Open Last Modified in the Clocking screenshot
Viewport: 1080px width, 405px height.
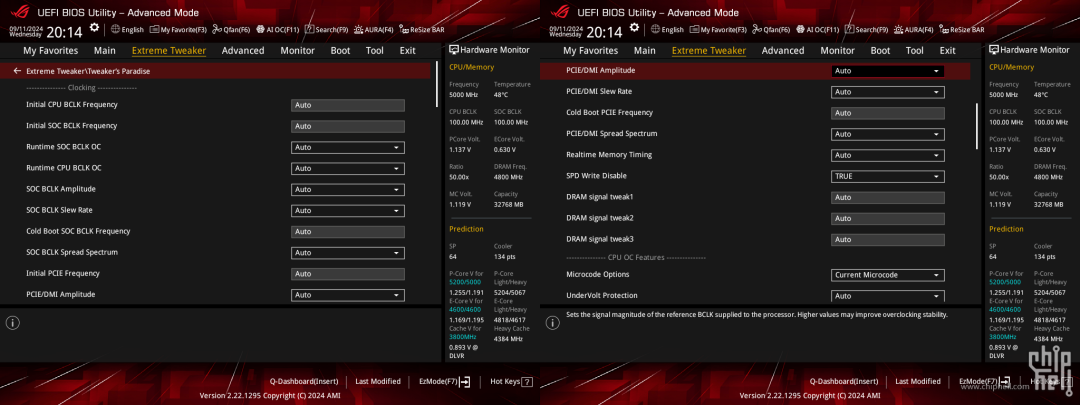pos(378,381)
